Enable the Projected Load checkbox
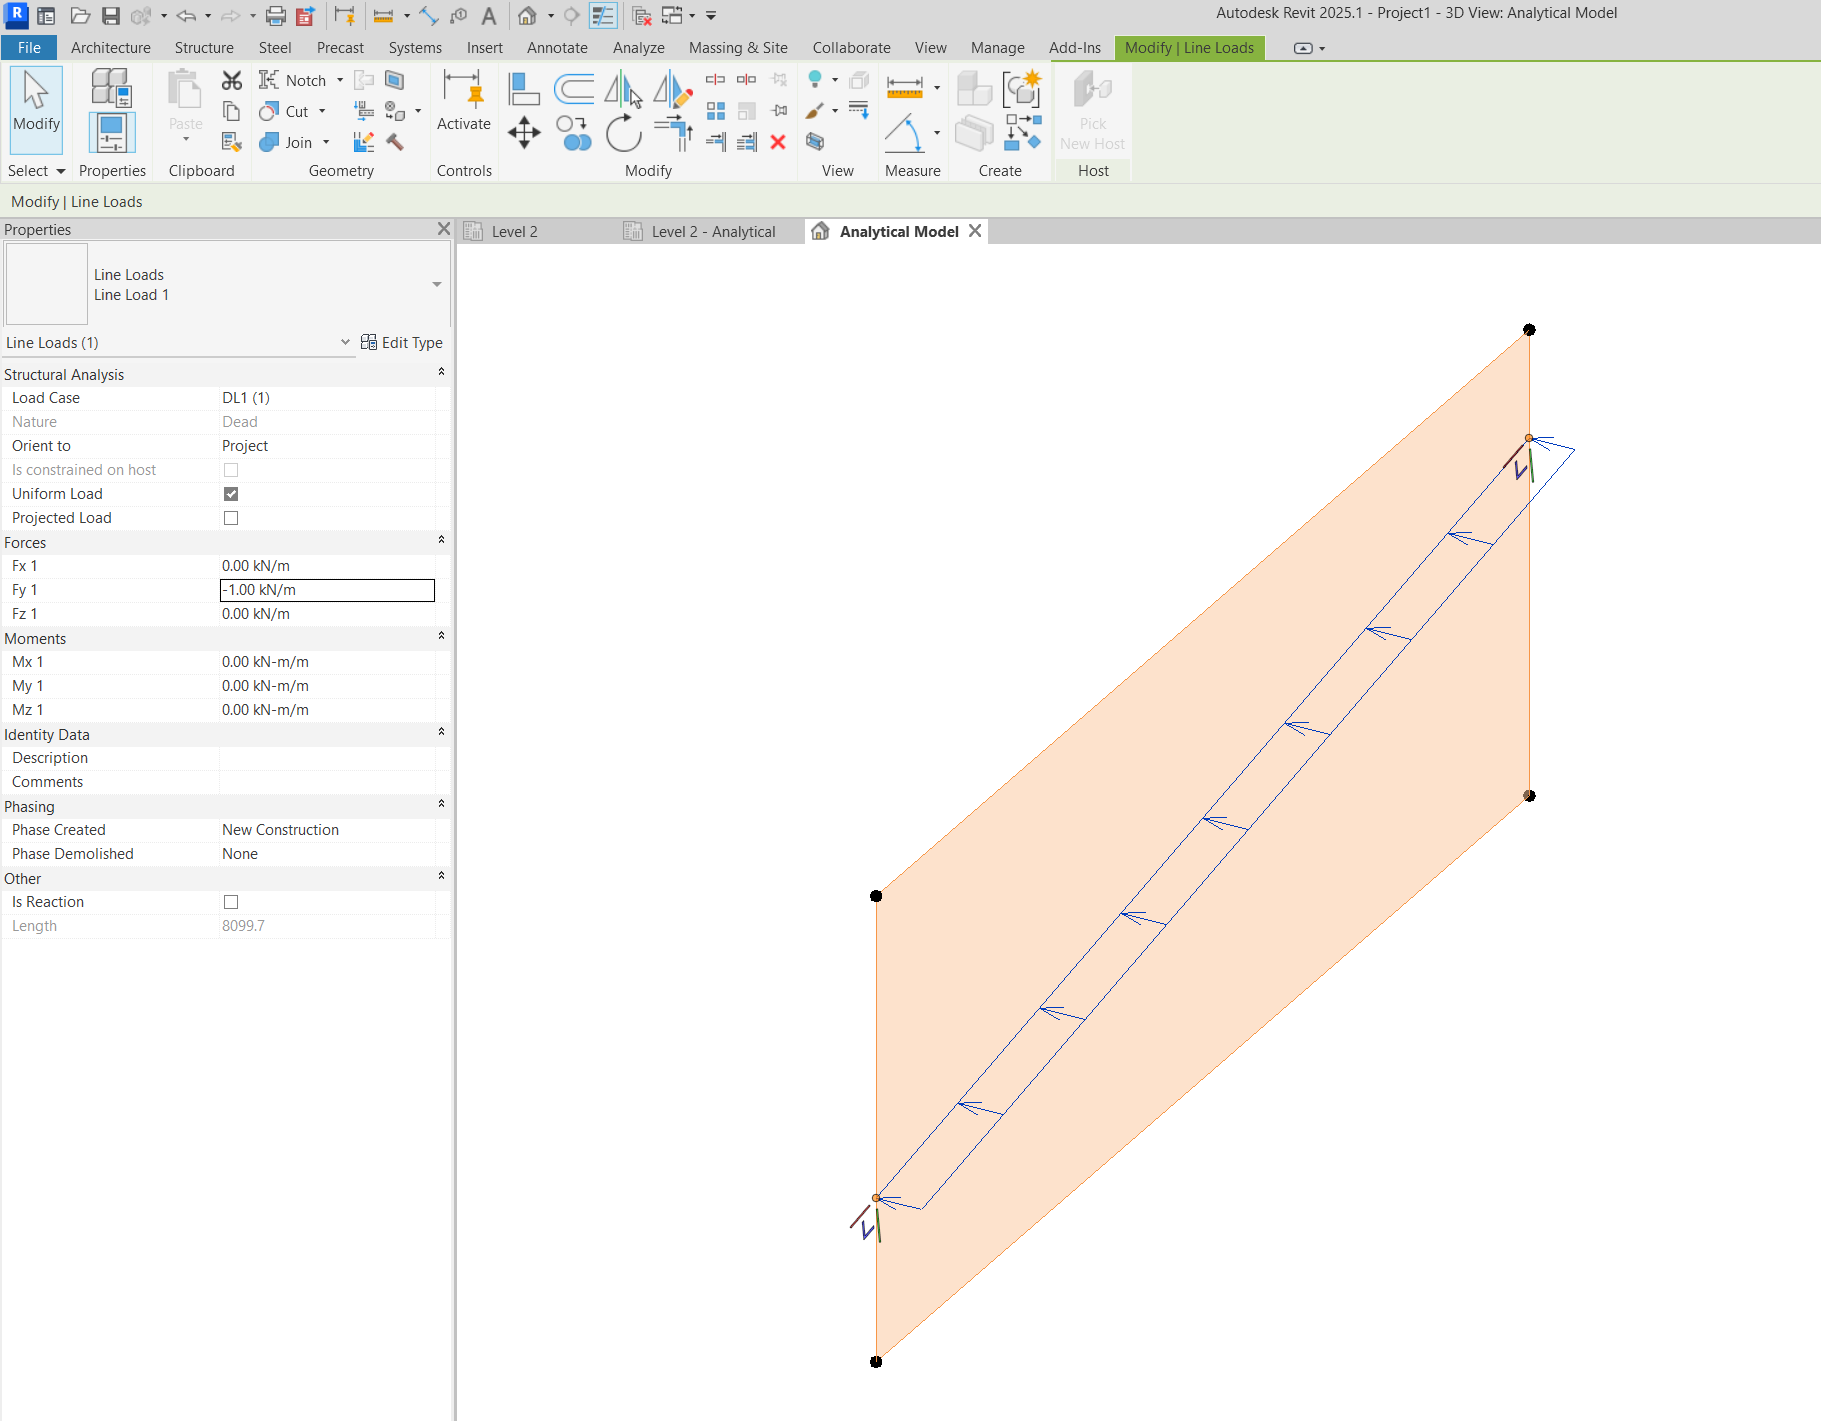The height and width of the screenshot is (1421, 1821). coord(231,517)
